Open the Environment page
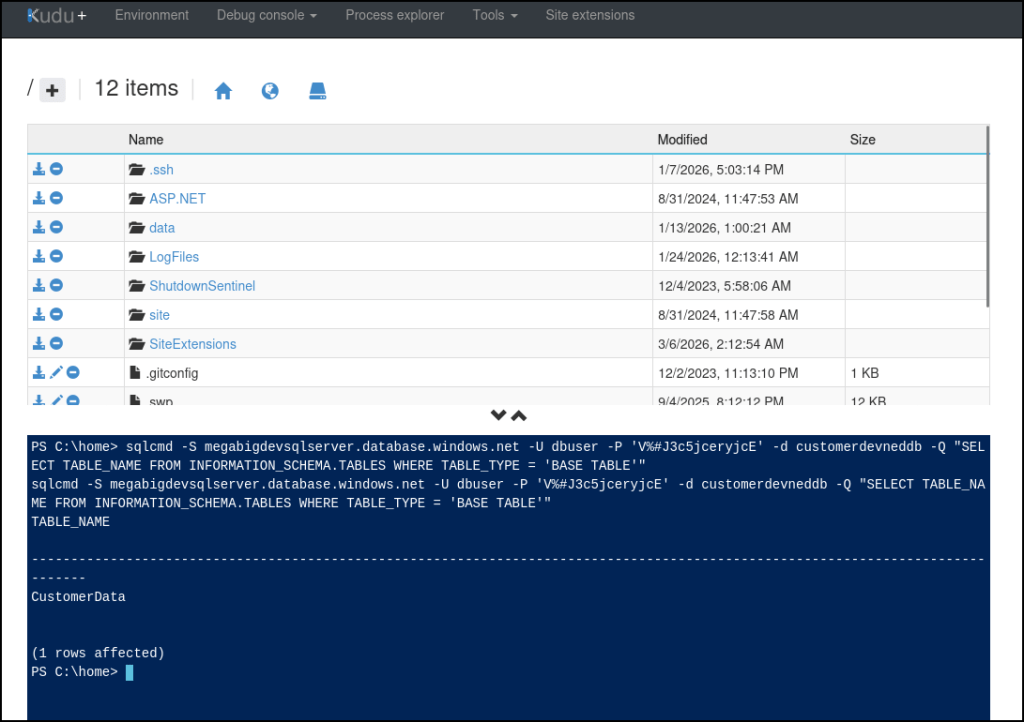Image resolution: width=1024 pixels, height=722 pixels. coord(151,15)
